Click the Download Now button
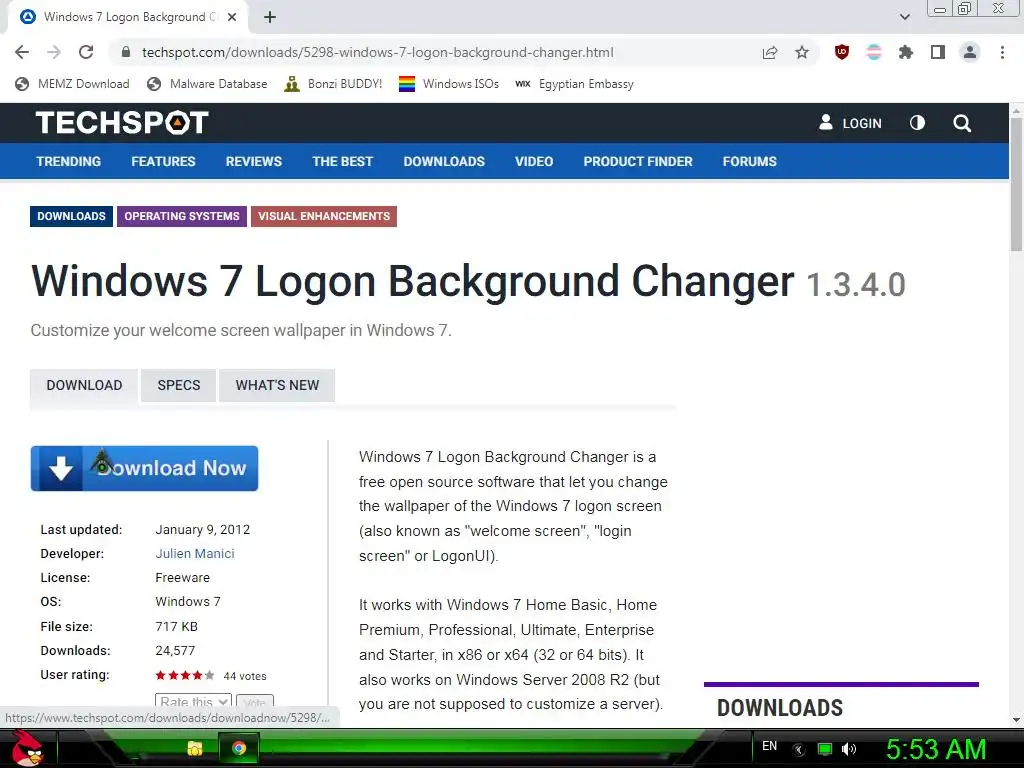 (144, 468)
